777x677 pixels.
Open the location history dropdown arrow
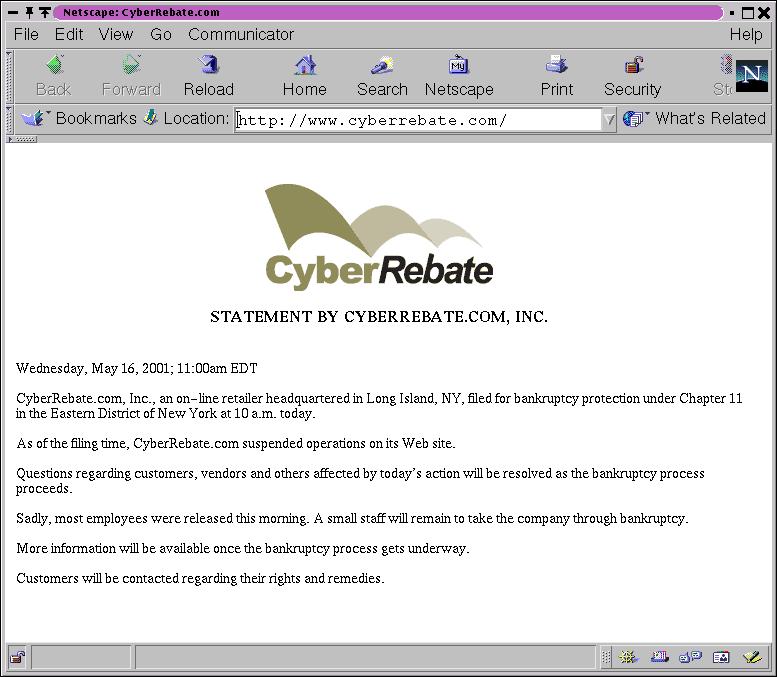click(x=609, y=119)
